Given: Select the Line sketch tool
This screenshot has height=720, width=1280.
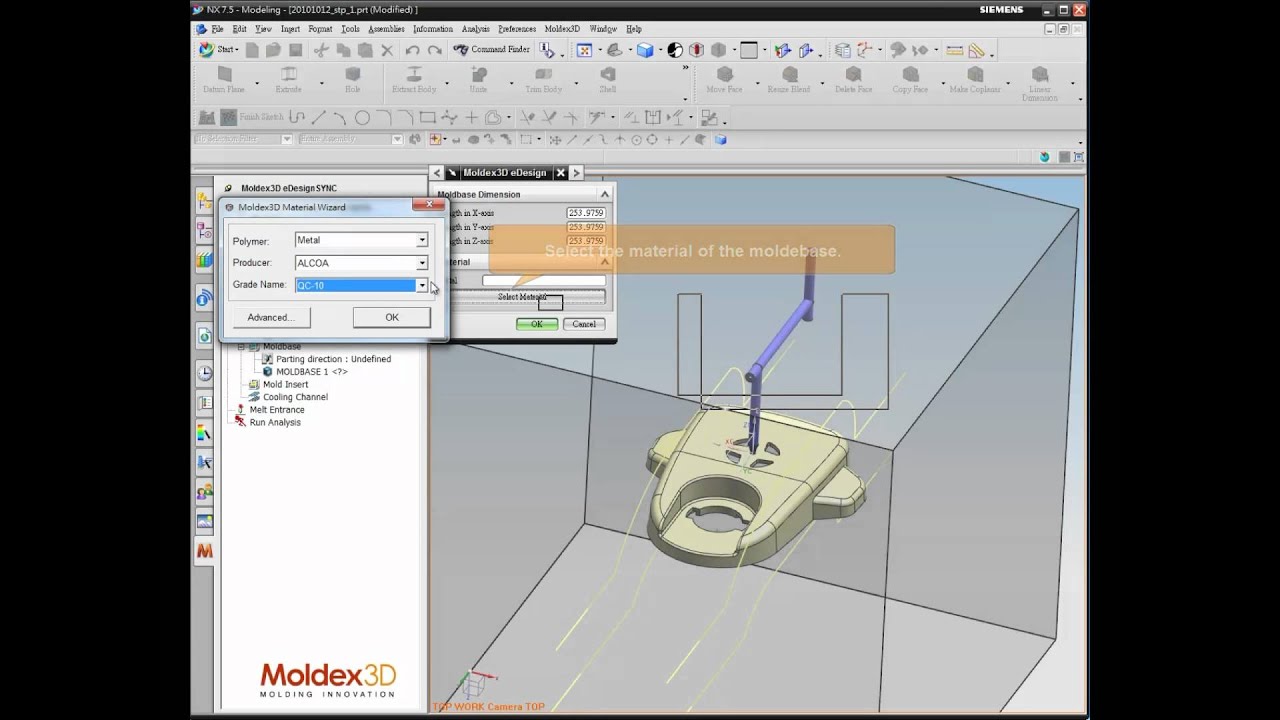Looking at the screenshot, I should [x=319, y=118].
